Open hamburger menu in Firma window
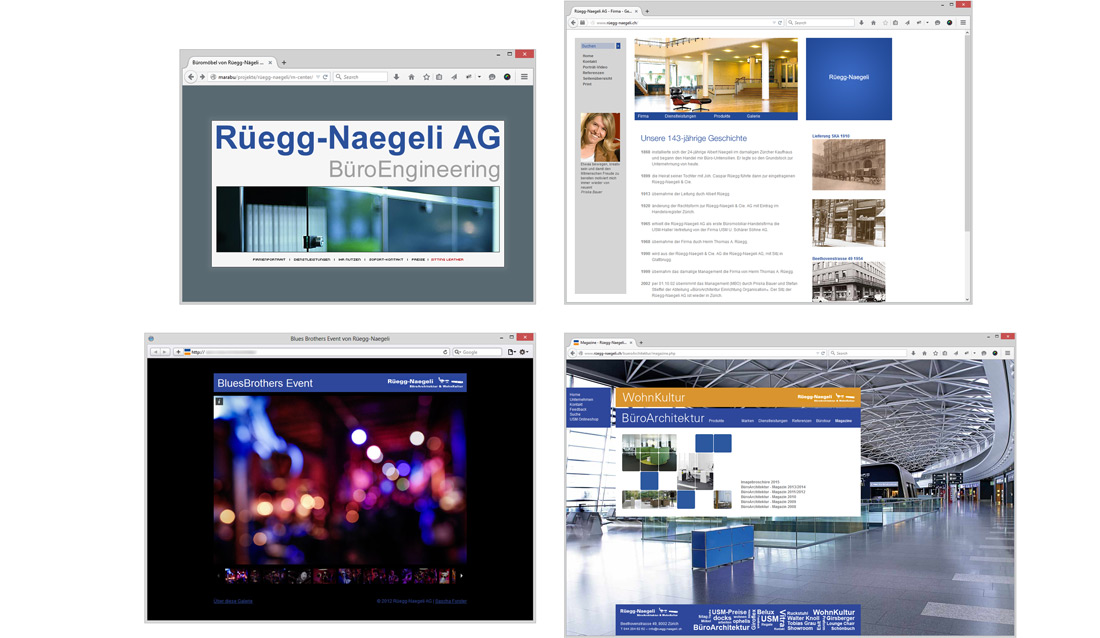Screen dimensions: 1100x638 [x=962, y=22]
